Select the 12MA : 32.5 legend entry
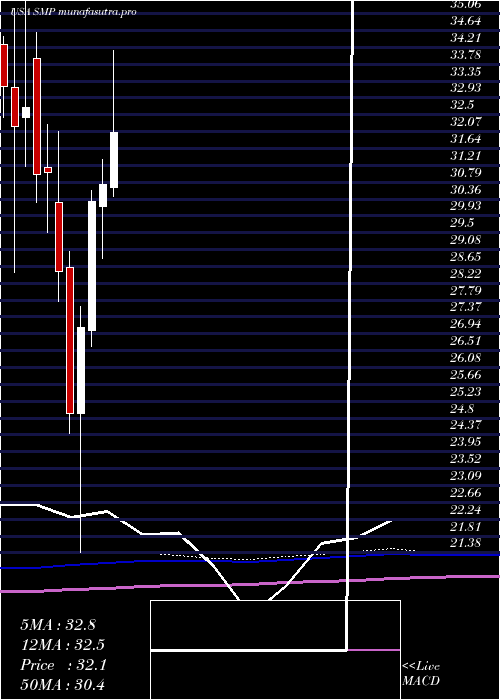 (x=62, y=645)
